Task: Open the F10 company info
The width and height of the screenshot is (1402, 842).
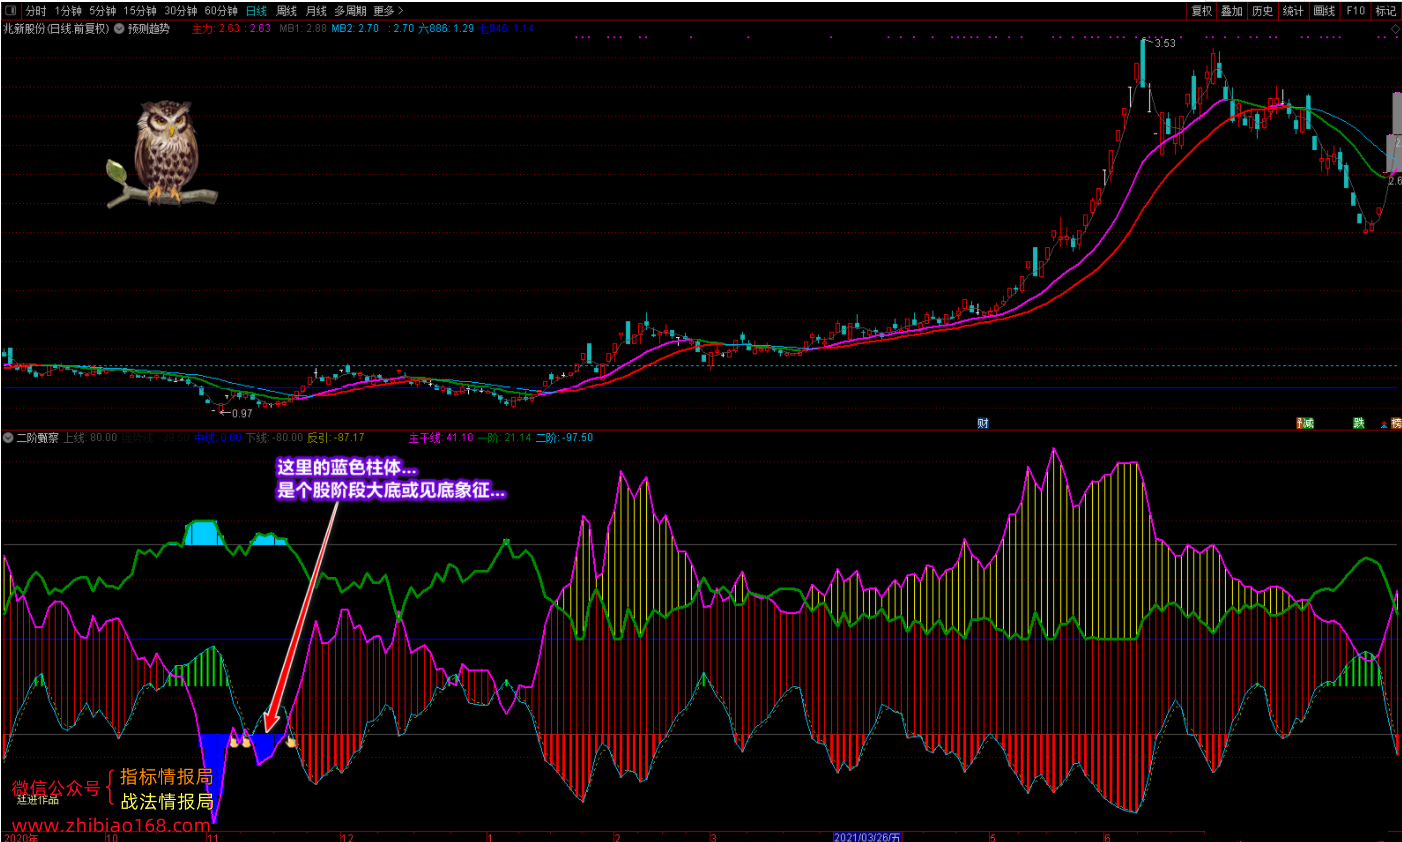Action: pyautogui.click(x=1355, y=11)
